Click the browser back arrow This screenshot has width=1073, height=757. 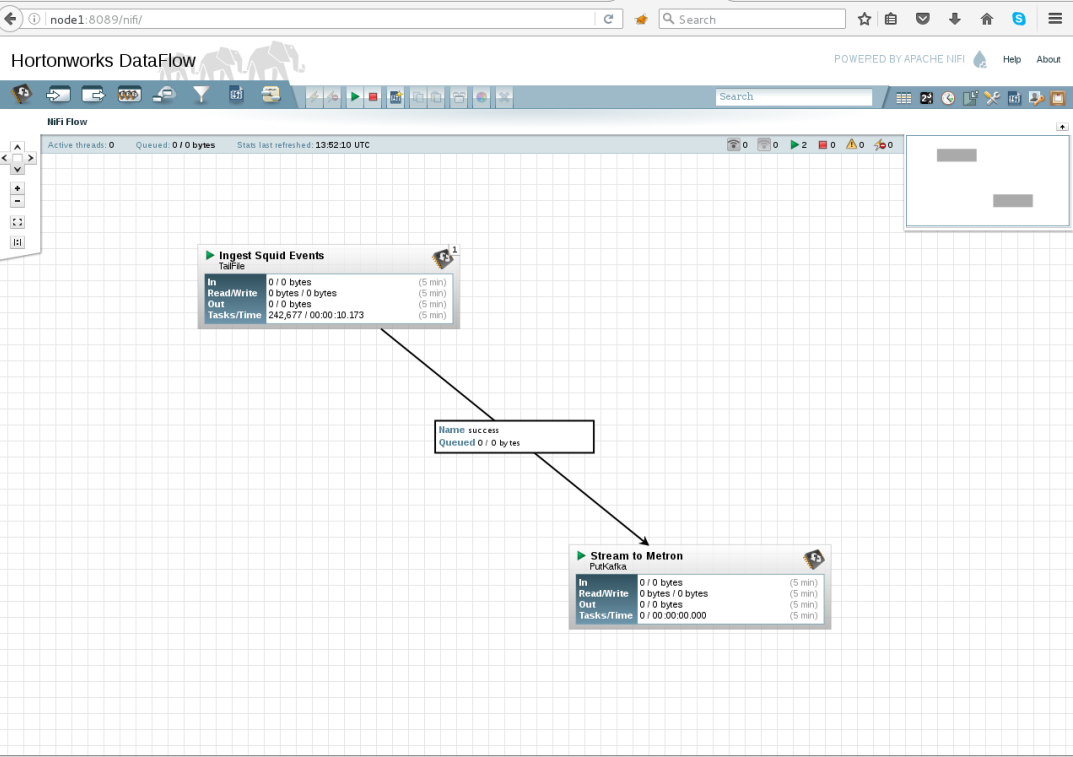point(10,19)
